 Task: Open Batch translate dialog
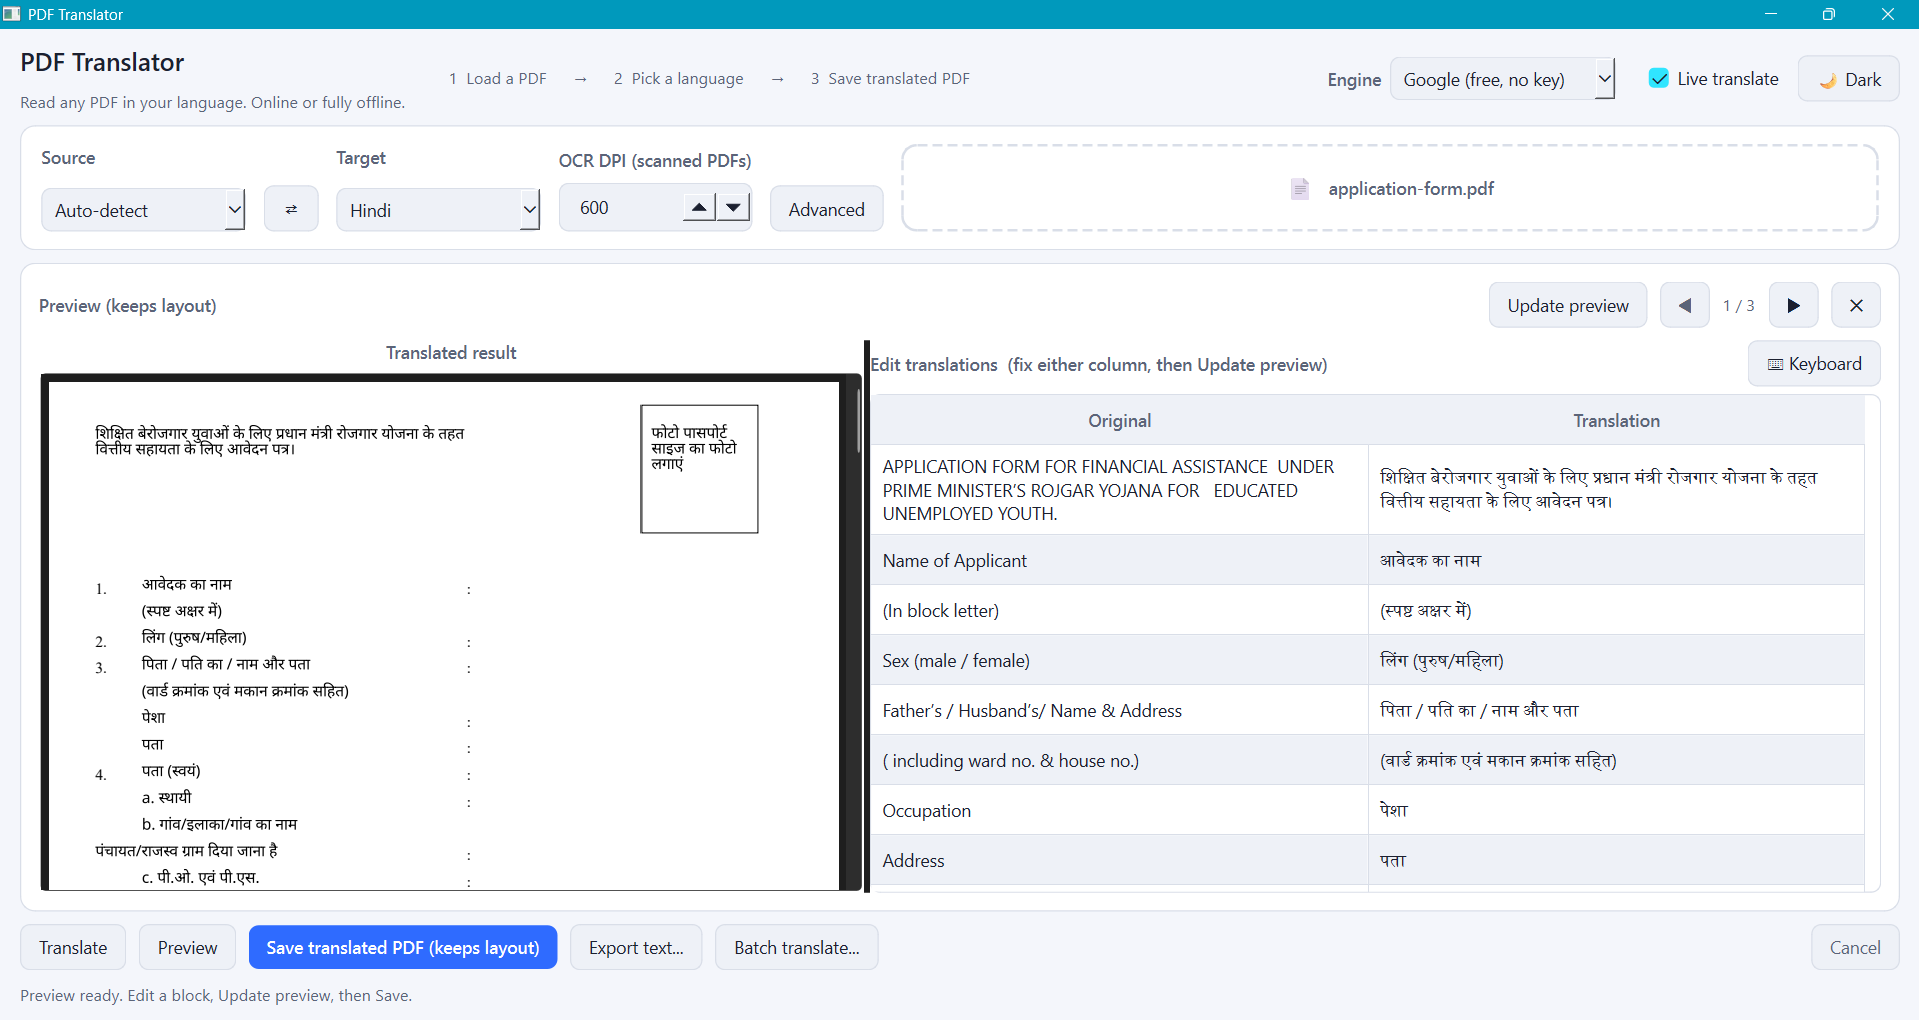pyautogui.click(x=797, y=947)
